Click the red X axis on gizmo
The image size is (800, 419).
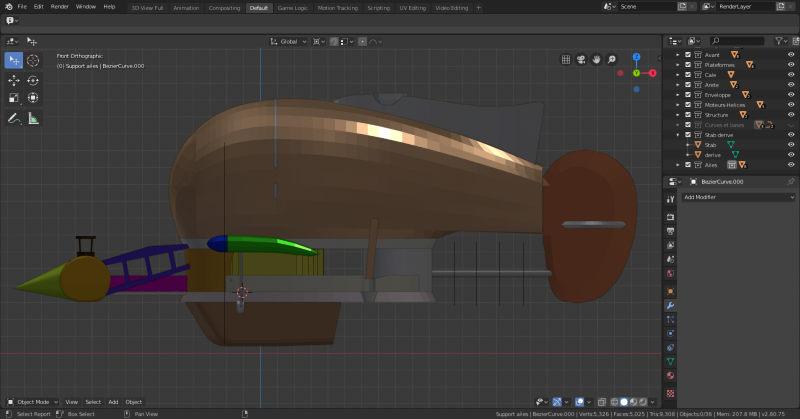coord(652,73)
